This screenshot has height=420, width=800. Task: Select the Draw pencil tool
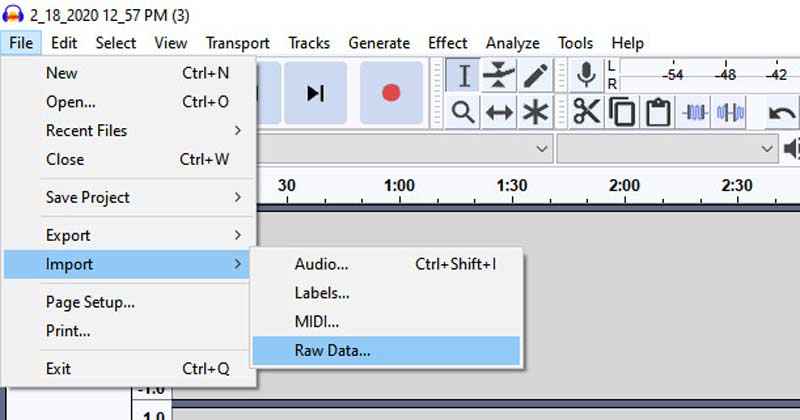click(x=536, y=75)
